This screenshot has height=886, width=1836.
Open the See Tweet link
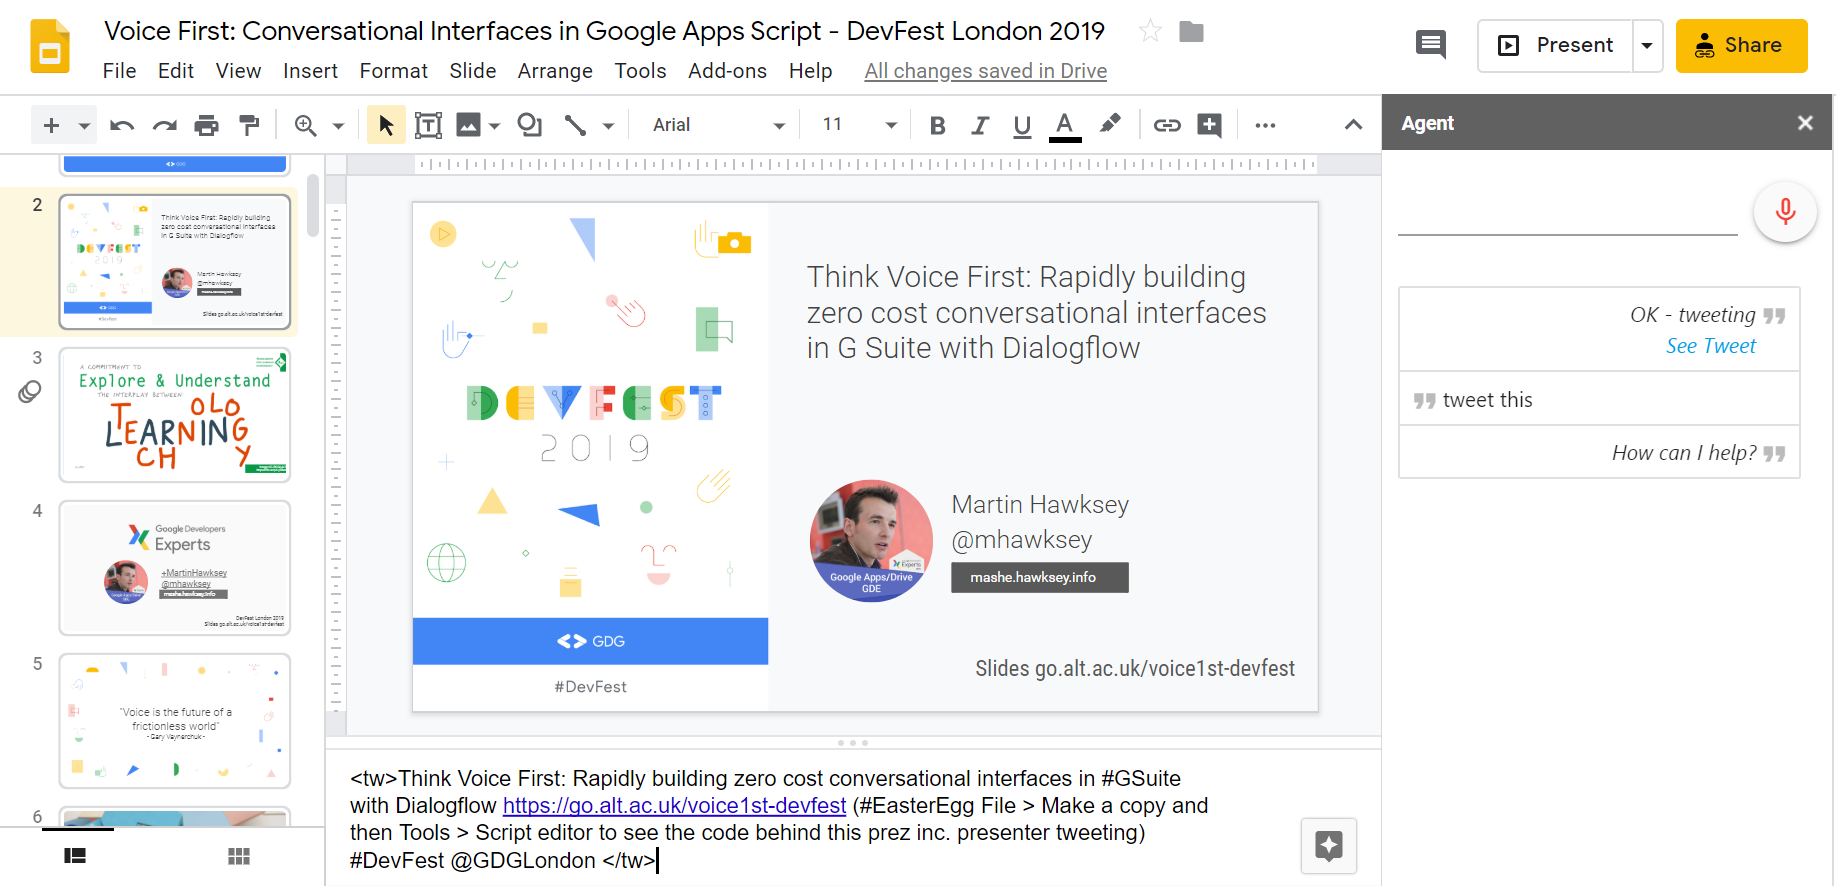1710,346
